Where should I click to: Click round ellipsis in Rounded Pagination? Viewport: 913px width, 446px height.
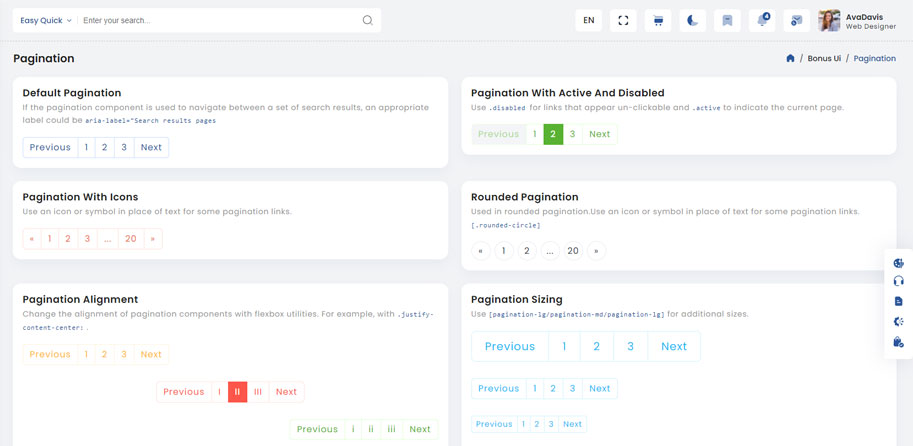click(550, 251)
